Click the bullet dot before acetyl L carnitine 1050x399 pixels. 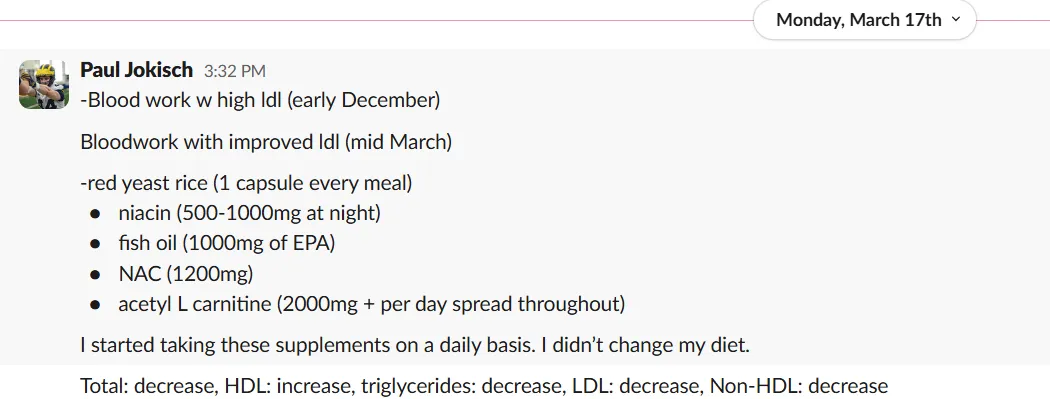tap(96, 305)
